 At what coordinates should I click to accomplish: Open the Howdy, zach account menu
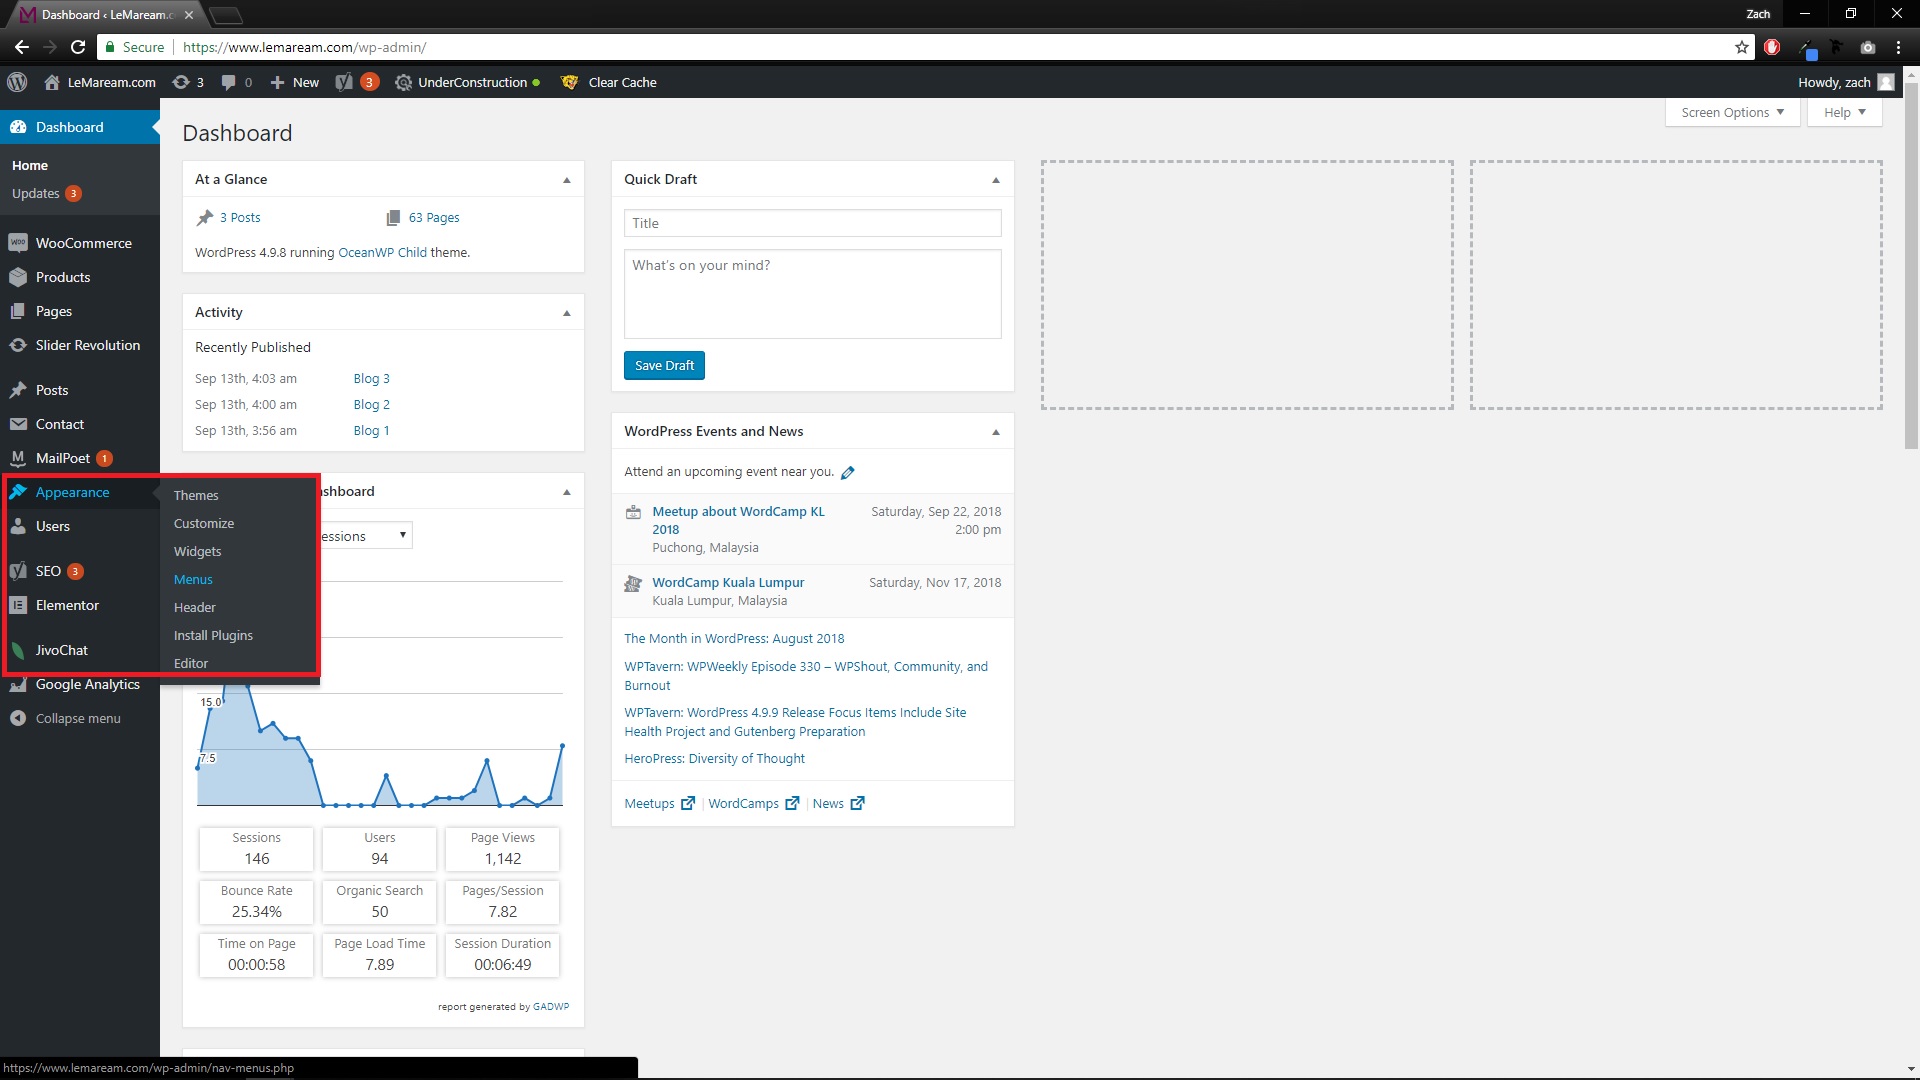click(1846, 82)
